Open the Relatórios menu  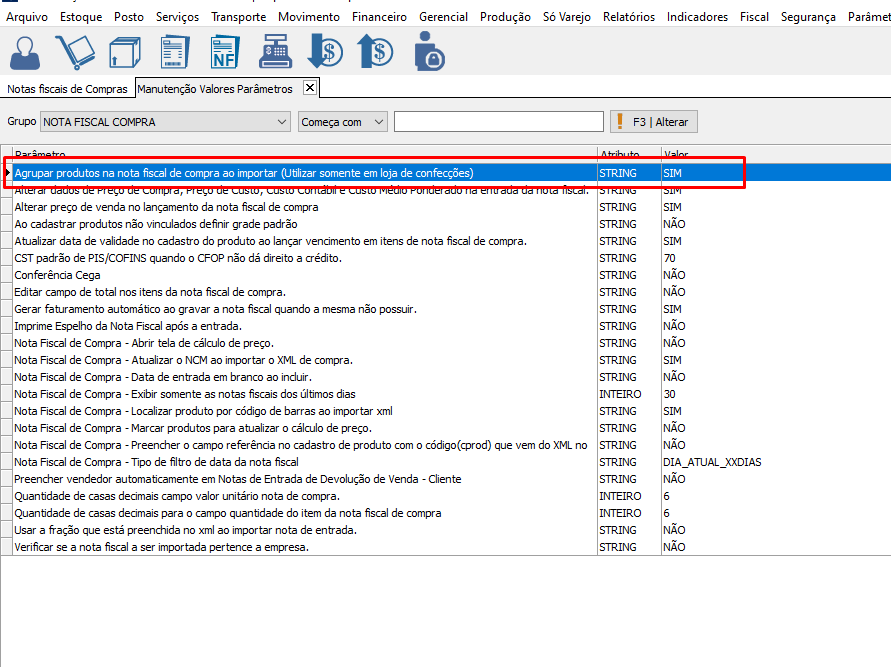pyautogui.click(x=629, y=17)
